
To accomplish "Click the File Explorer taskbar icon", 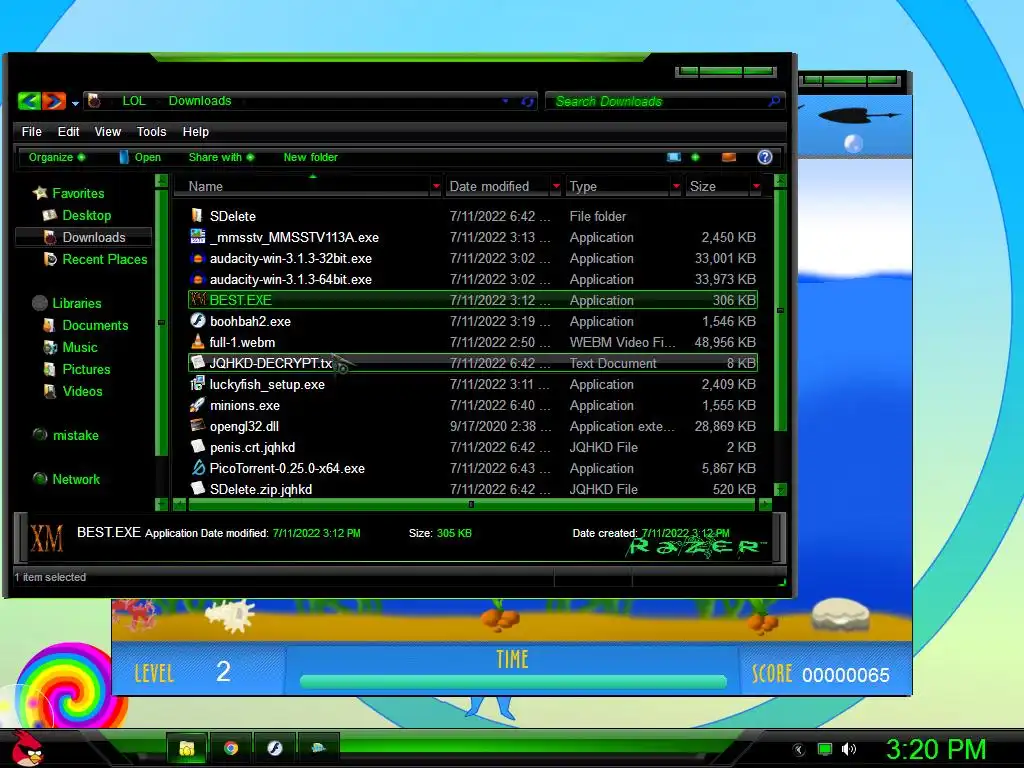I will click(187, 748).
